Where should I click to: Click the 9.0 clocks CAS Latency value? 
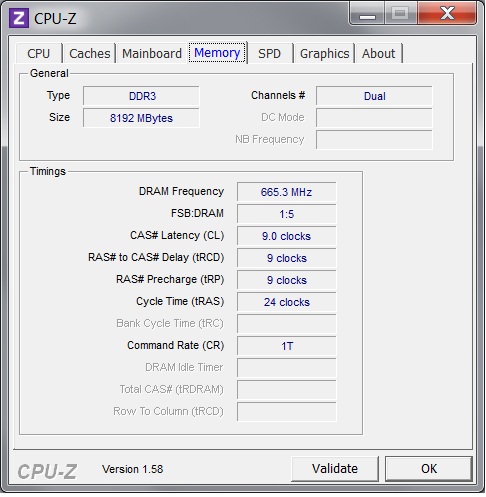click(287, 236)
